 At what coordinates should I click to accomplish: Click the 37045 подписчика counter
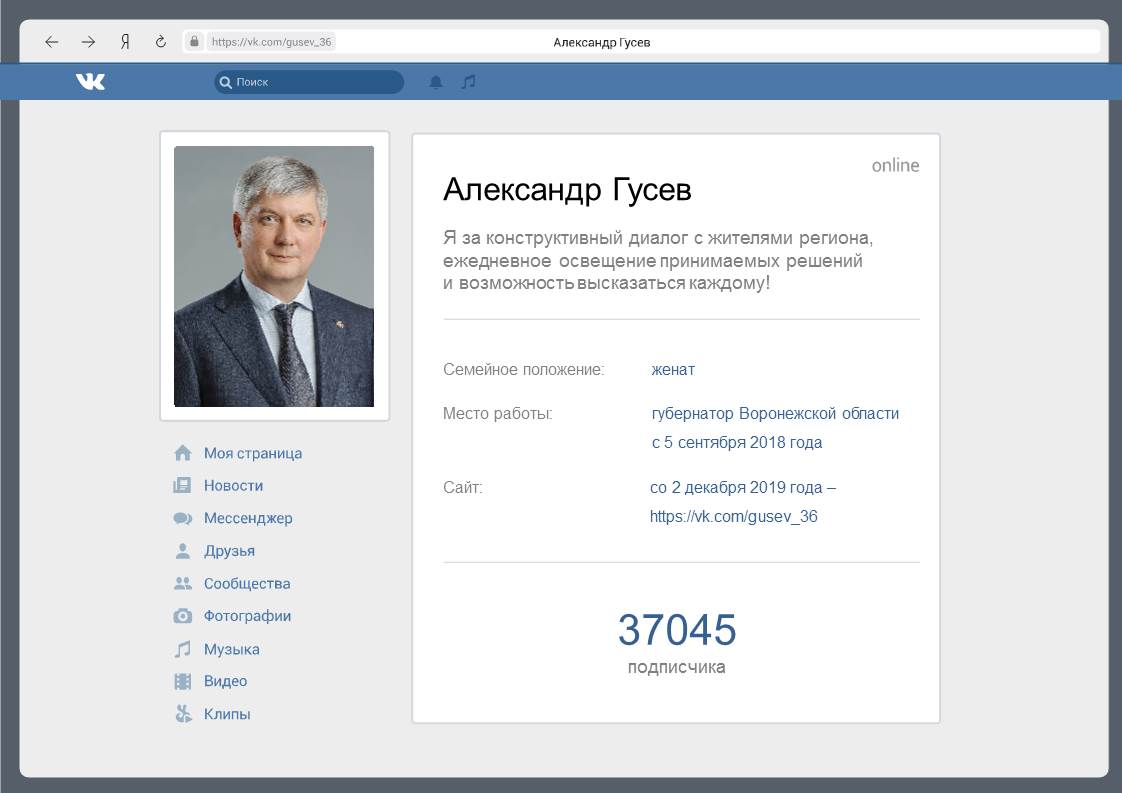tap(676, 641)
